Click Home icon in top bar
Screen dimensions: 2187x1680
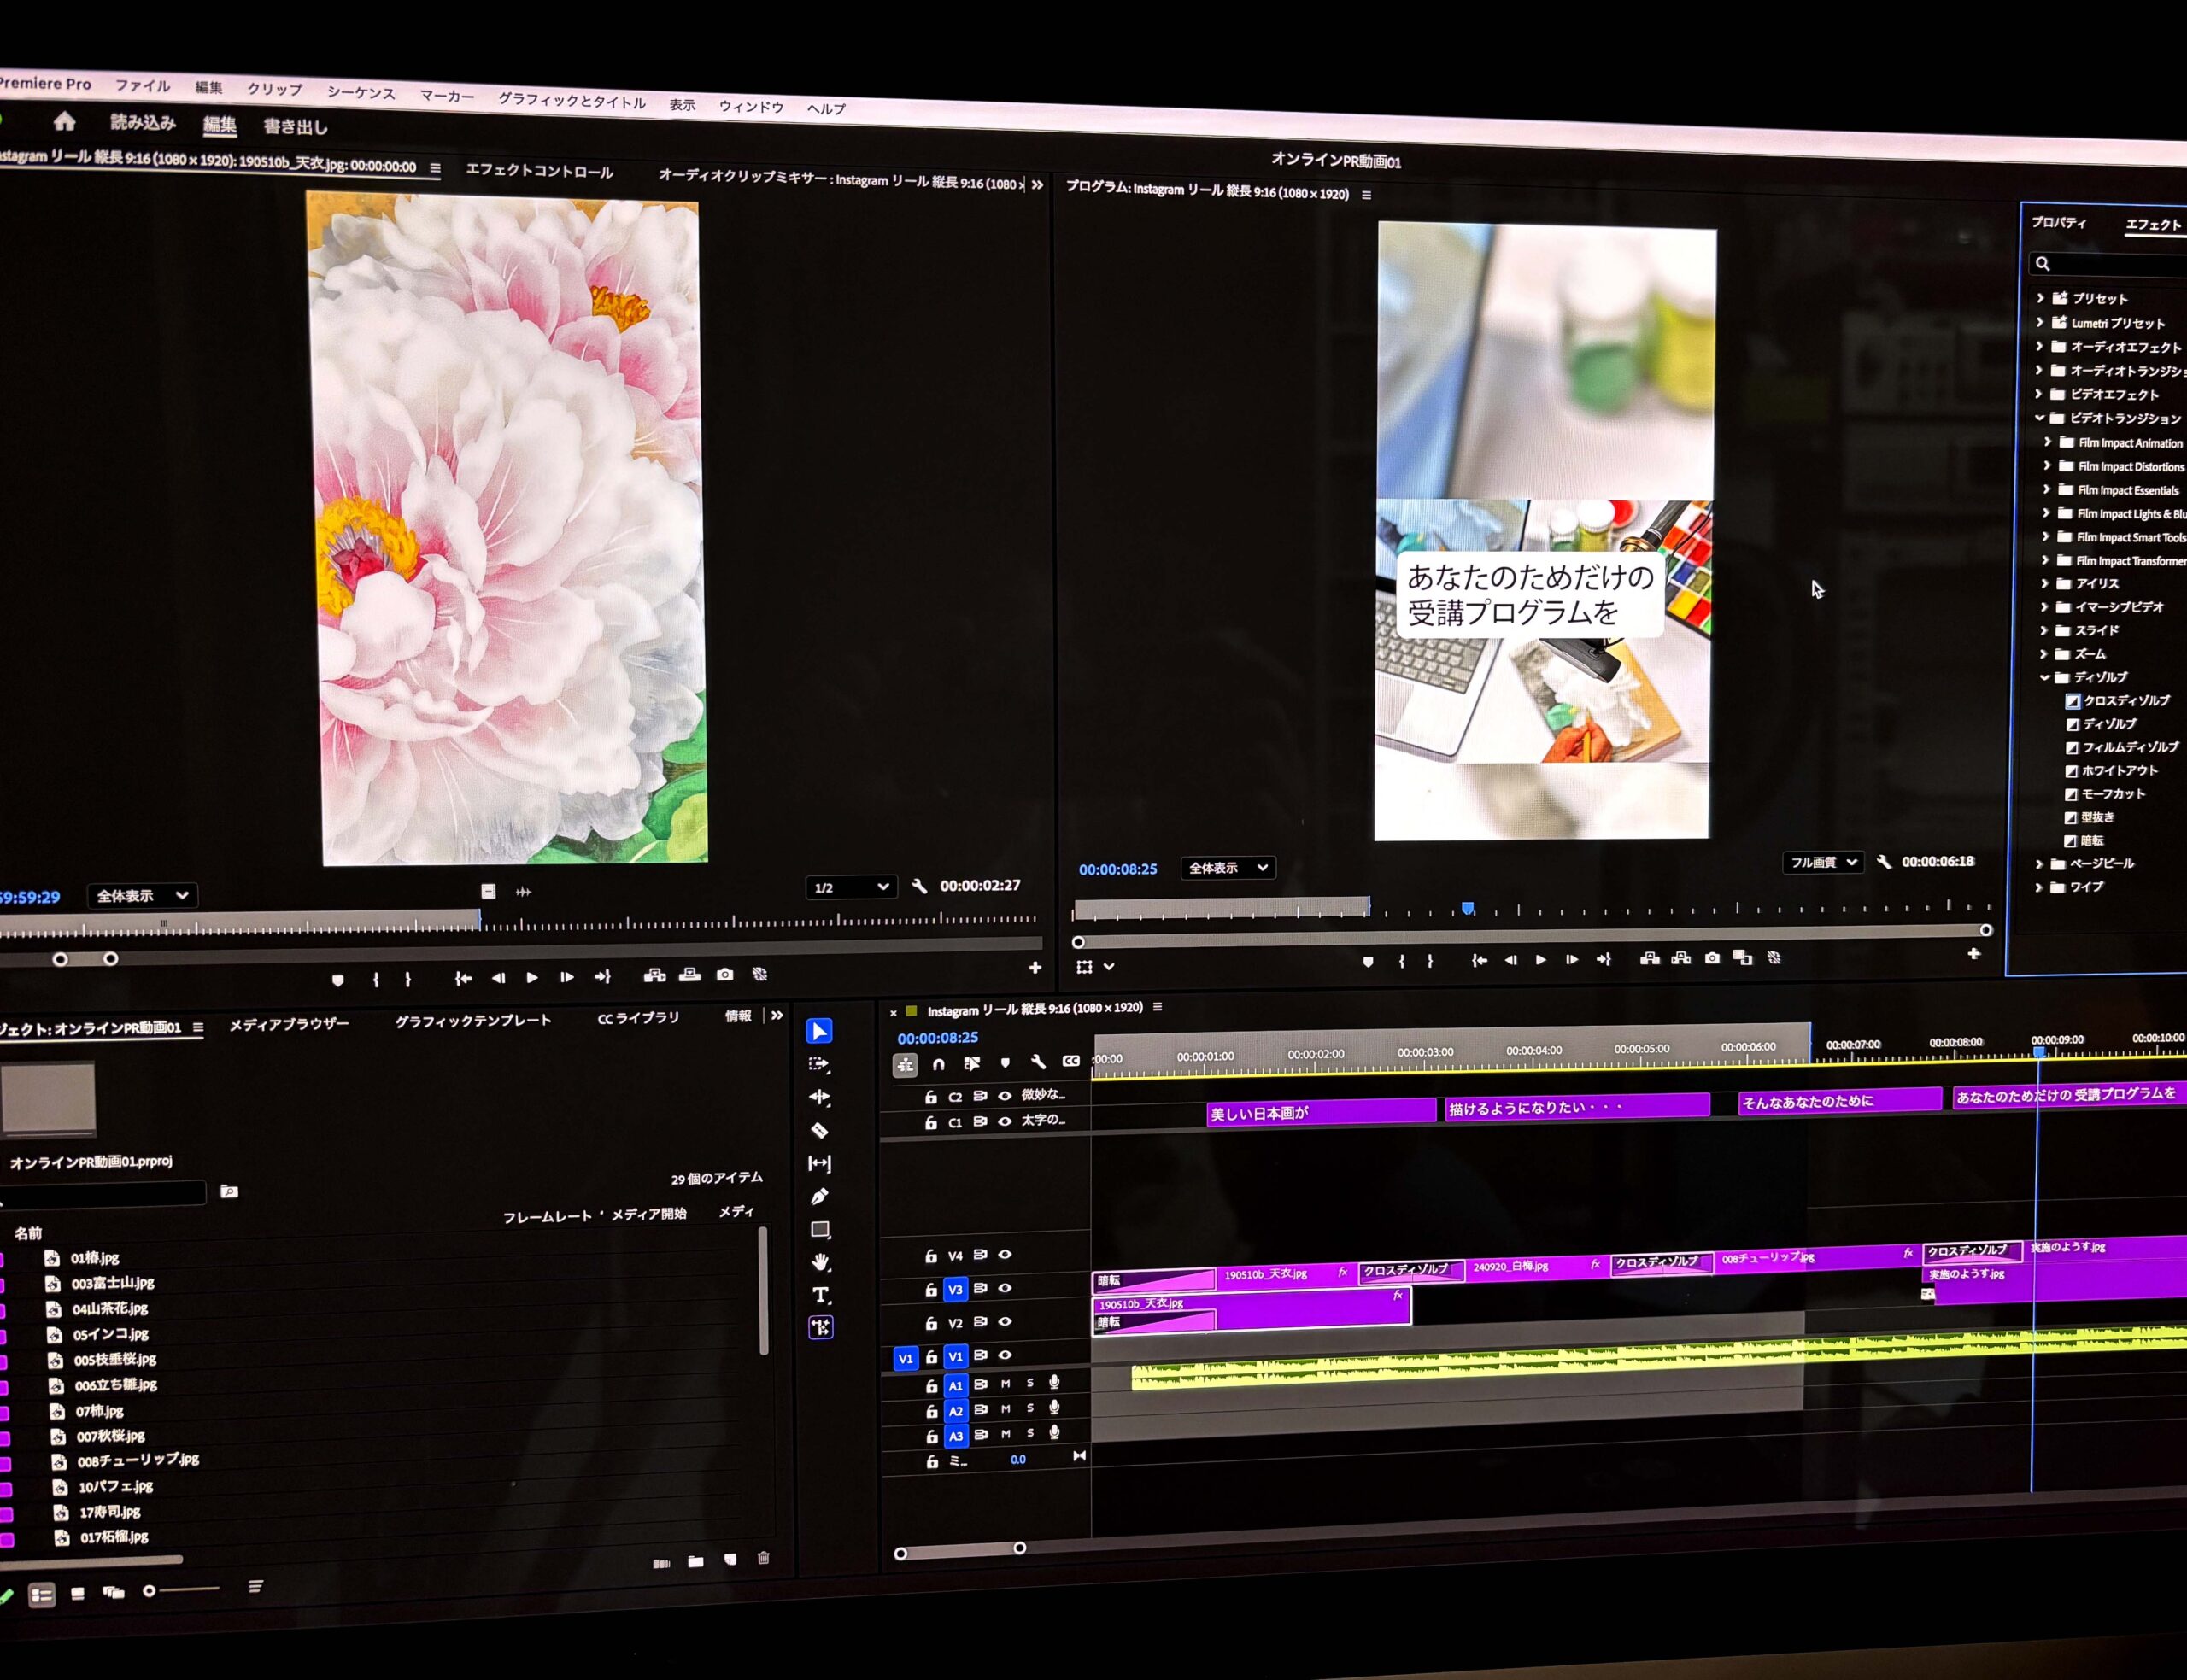[65, 122]
